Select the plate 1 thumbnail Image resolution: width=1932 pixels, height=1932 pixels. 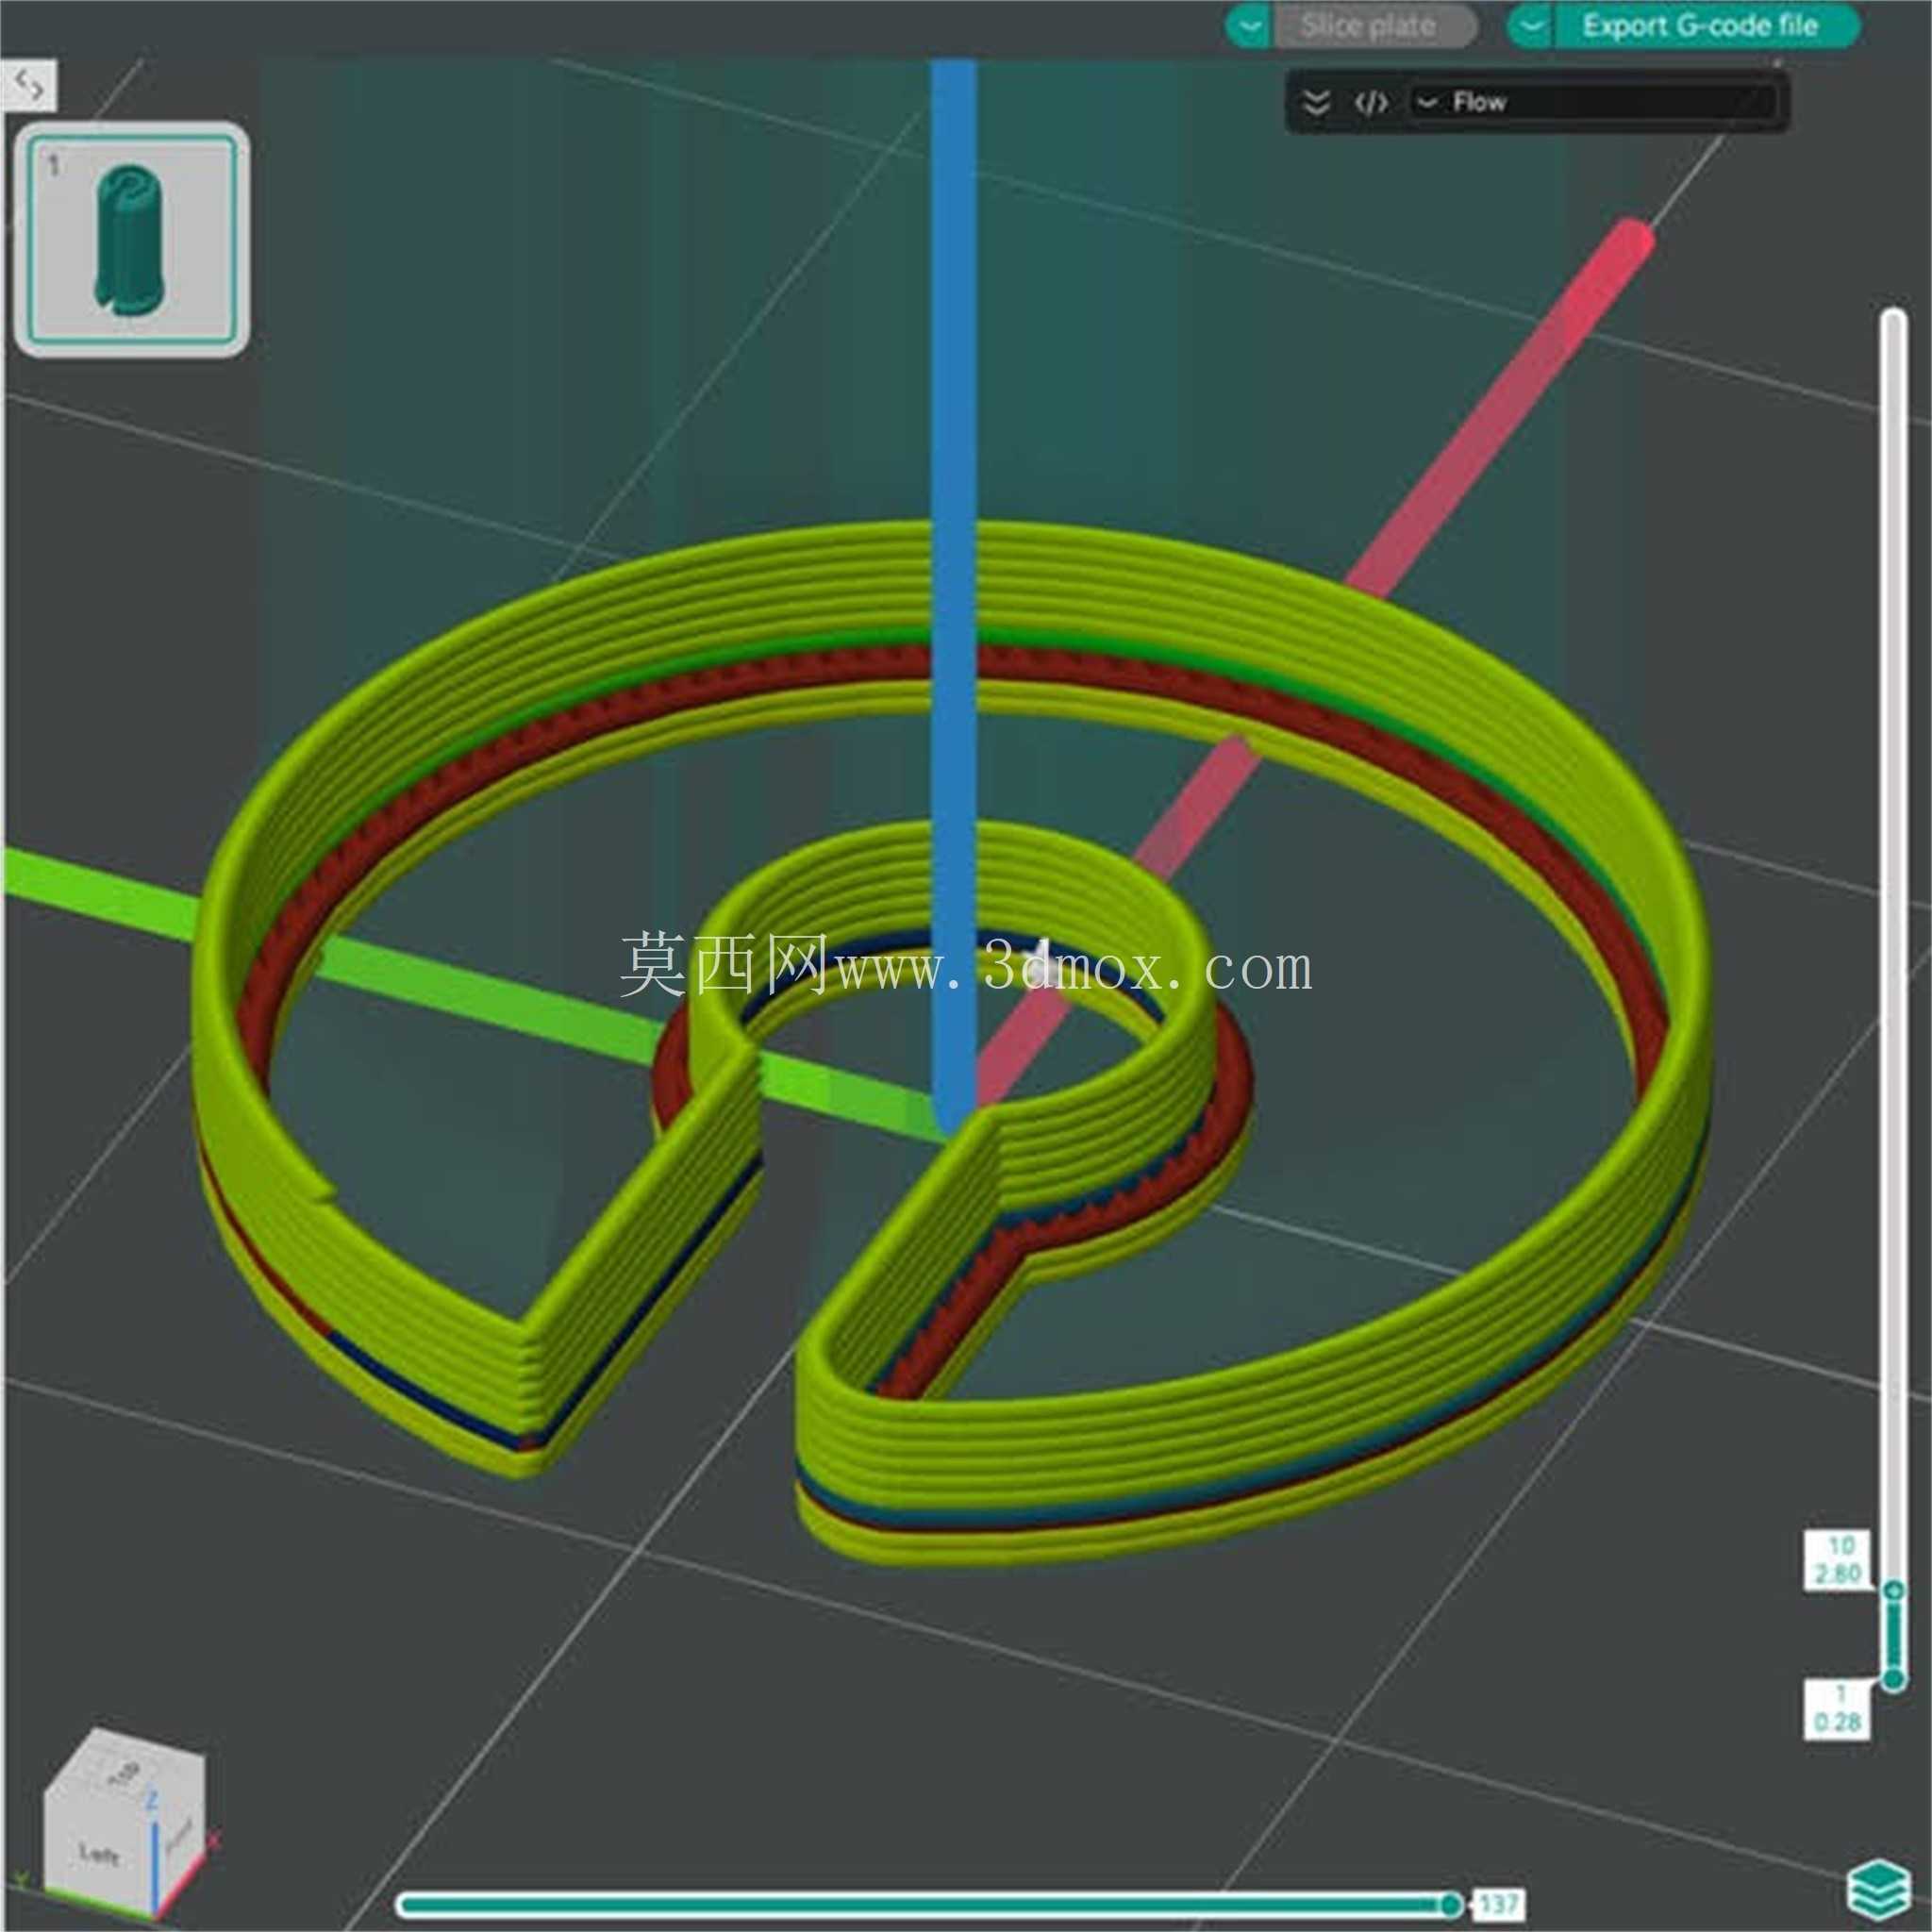[132, 240]
